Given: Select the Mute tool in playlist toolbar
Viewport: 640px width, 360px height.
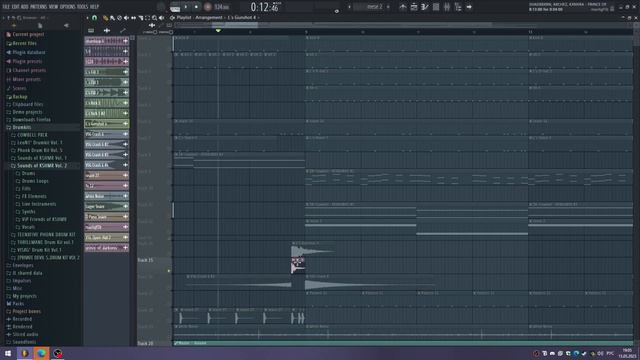Looking at the screenshot, I should click(x=126, y=18).
